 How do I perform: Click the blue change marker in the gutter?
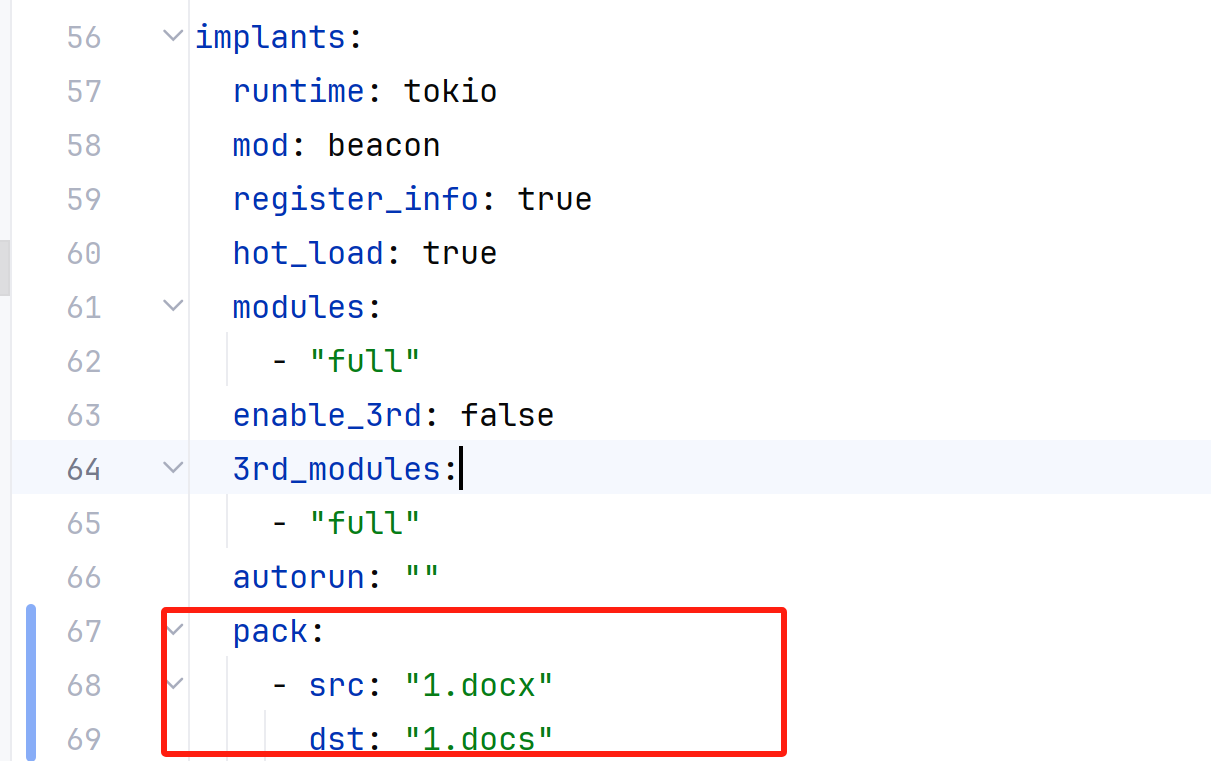30,684
